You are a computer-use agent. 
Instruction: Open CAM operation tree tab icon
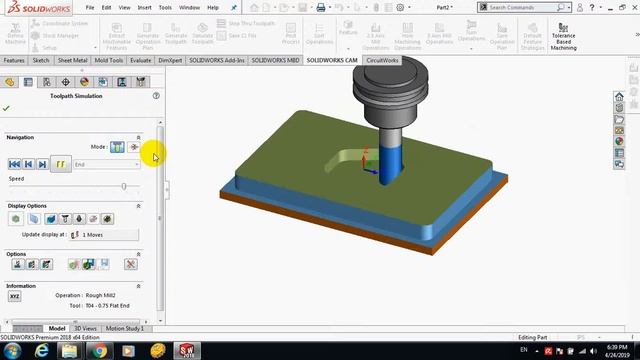pos(122,82)
